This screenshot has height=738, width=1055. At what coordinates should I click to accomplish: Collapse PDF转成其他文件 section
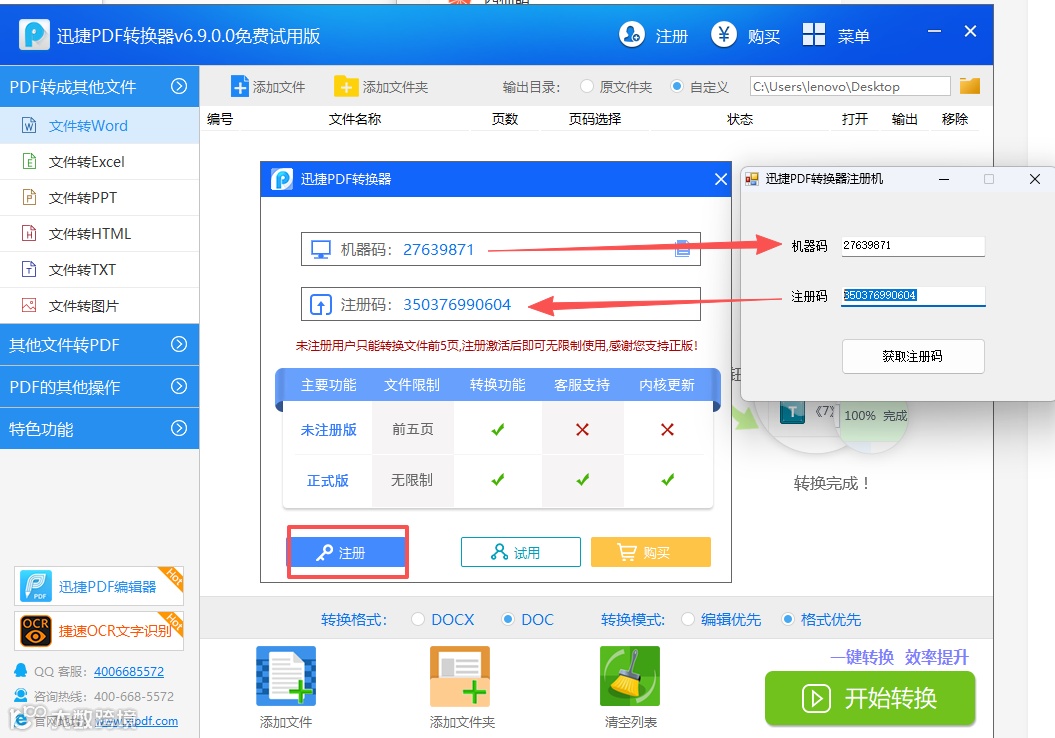coord(100,86)
